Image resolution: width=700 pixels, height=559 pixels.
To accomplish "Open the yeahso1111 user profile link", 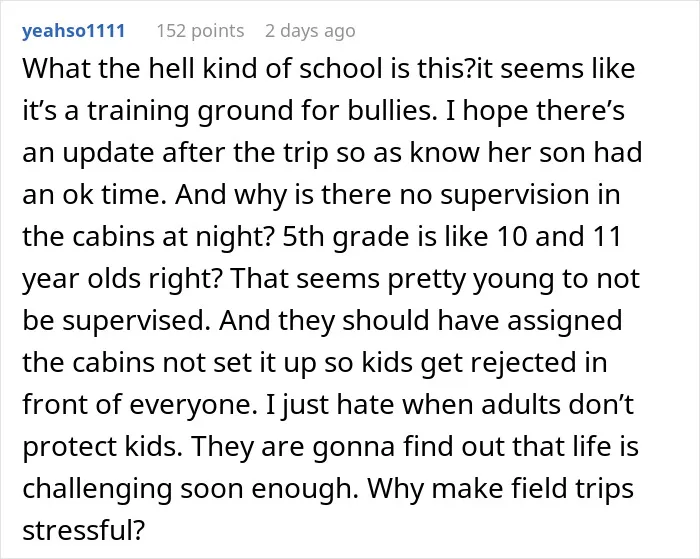I will click(x=74, y=31).
